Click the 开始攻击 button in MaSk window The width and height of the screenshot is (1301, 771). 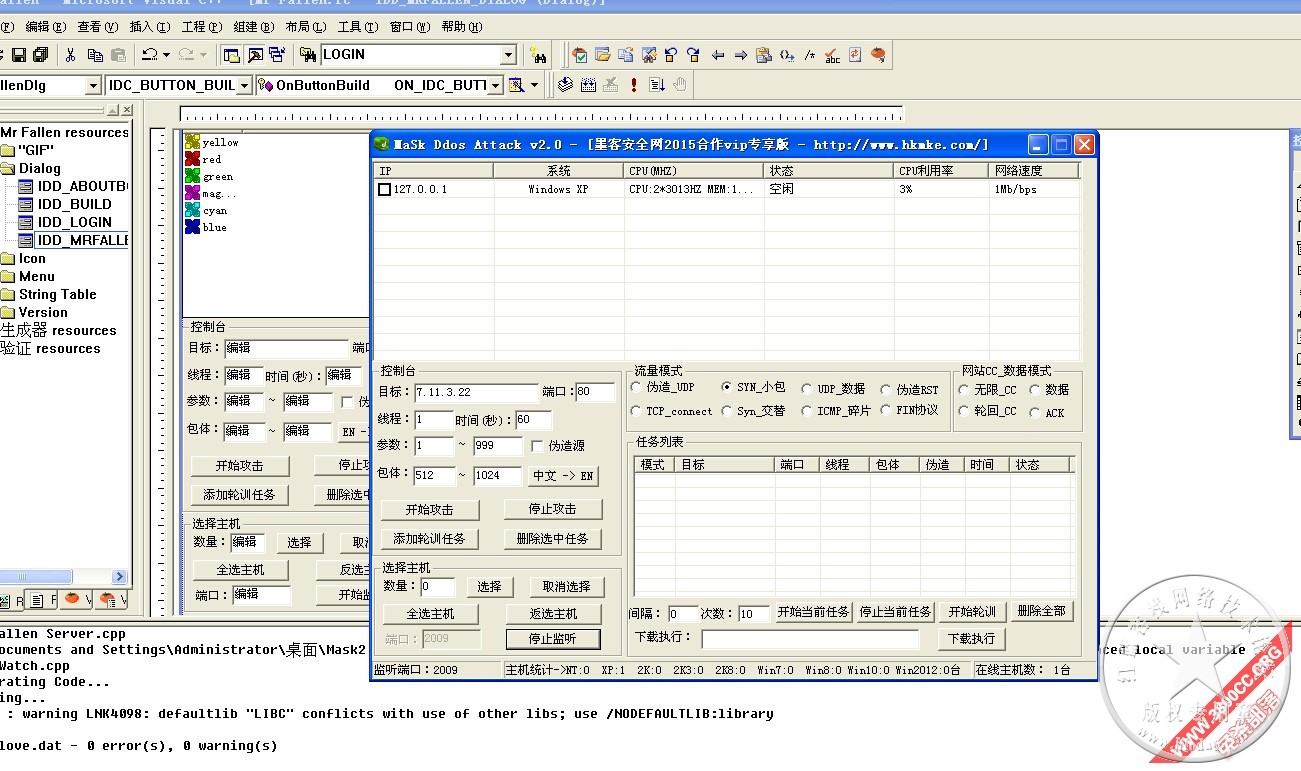pyautogui.click(x=430, y=509)
